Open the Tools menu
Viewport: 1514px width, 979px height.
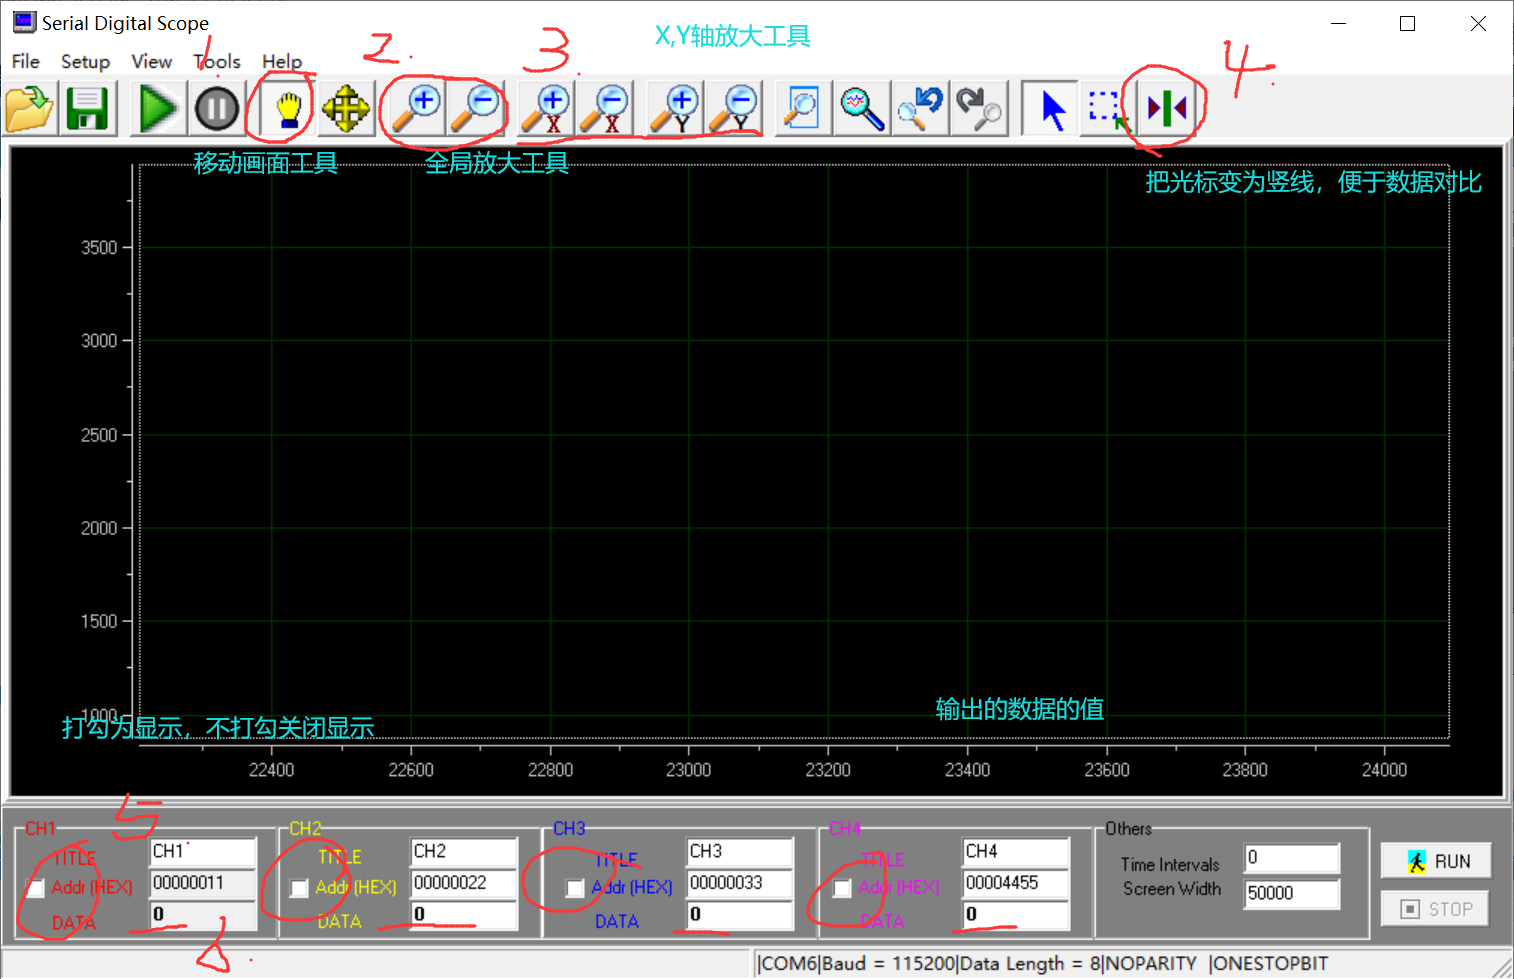point(216,61)
